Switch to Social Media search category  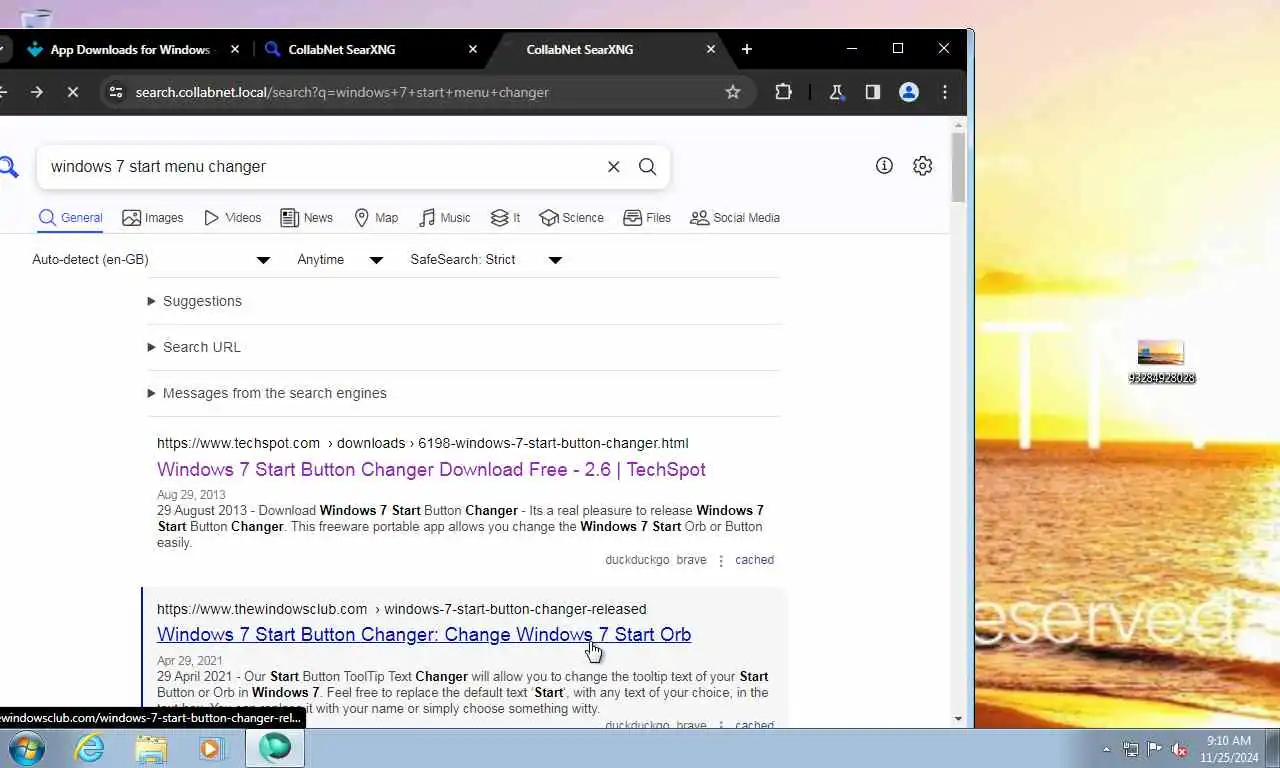(735, 218)
